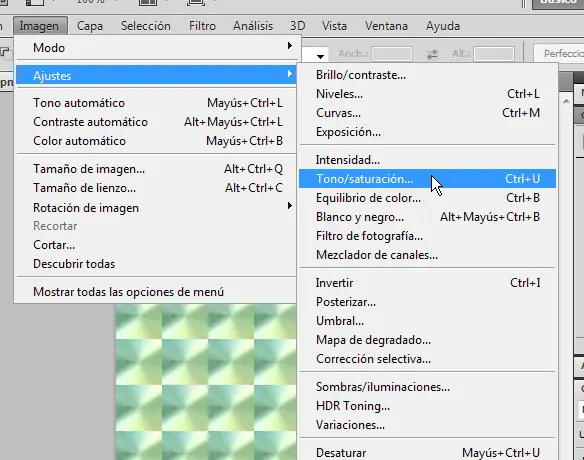Select Descubrir todas
The height and width of the screenshot is (460, 584).
tap(156, 264)
